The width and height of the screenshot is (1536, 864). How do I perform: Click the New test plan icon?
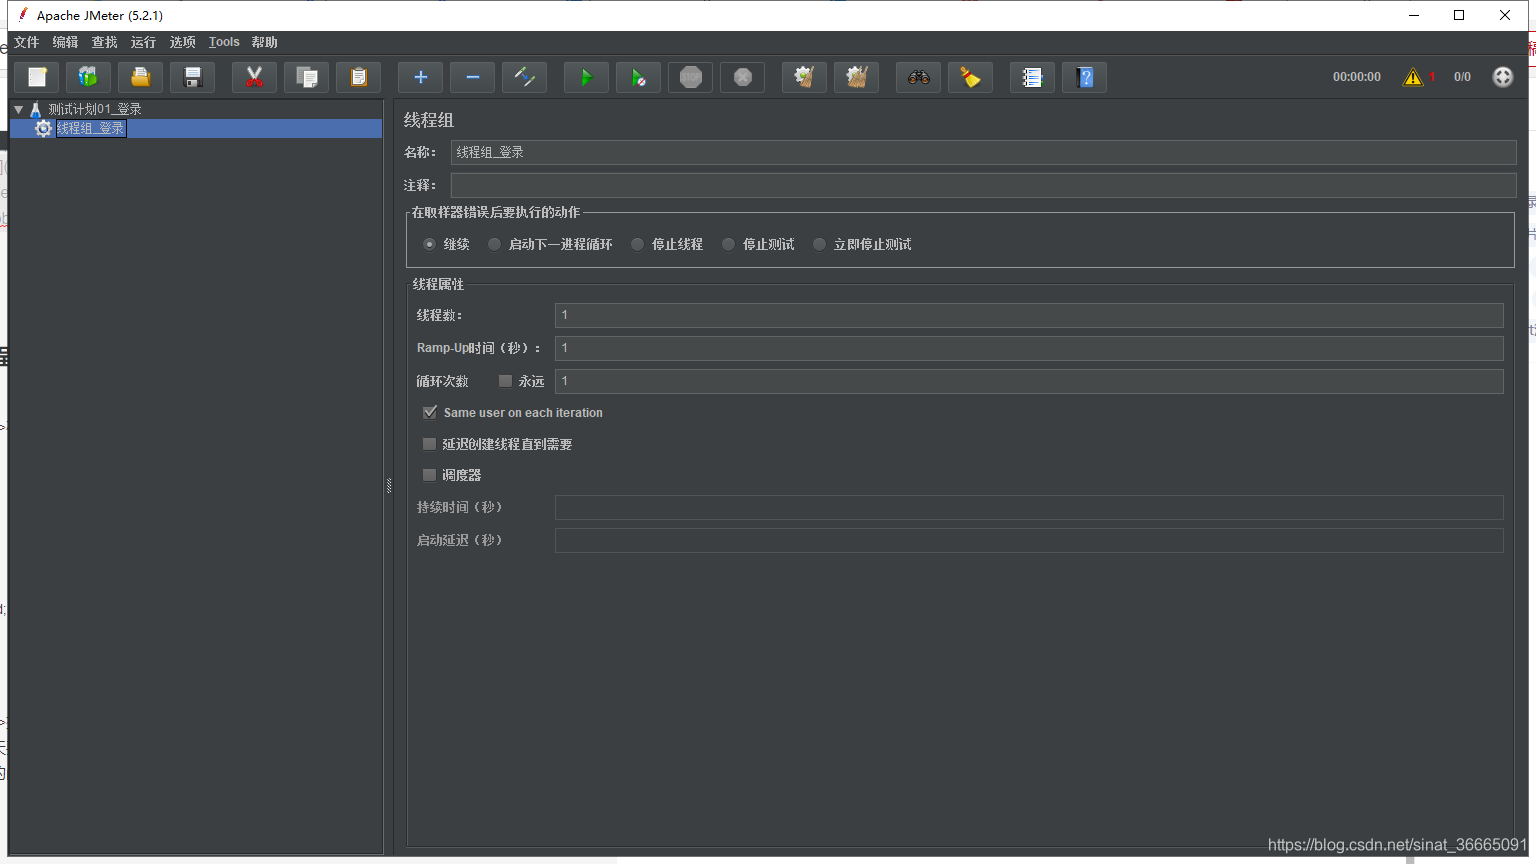tap(37, 77)
